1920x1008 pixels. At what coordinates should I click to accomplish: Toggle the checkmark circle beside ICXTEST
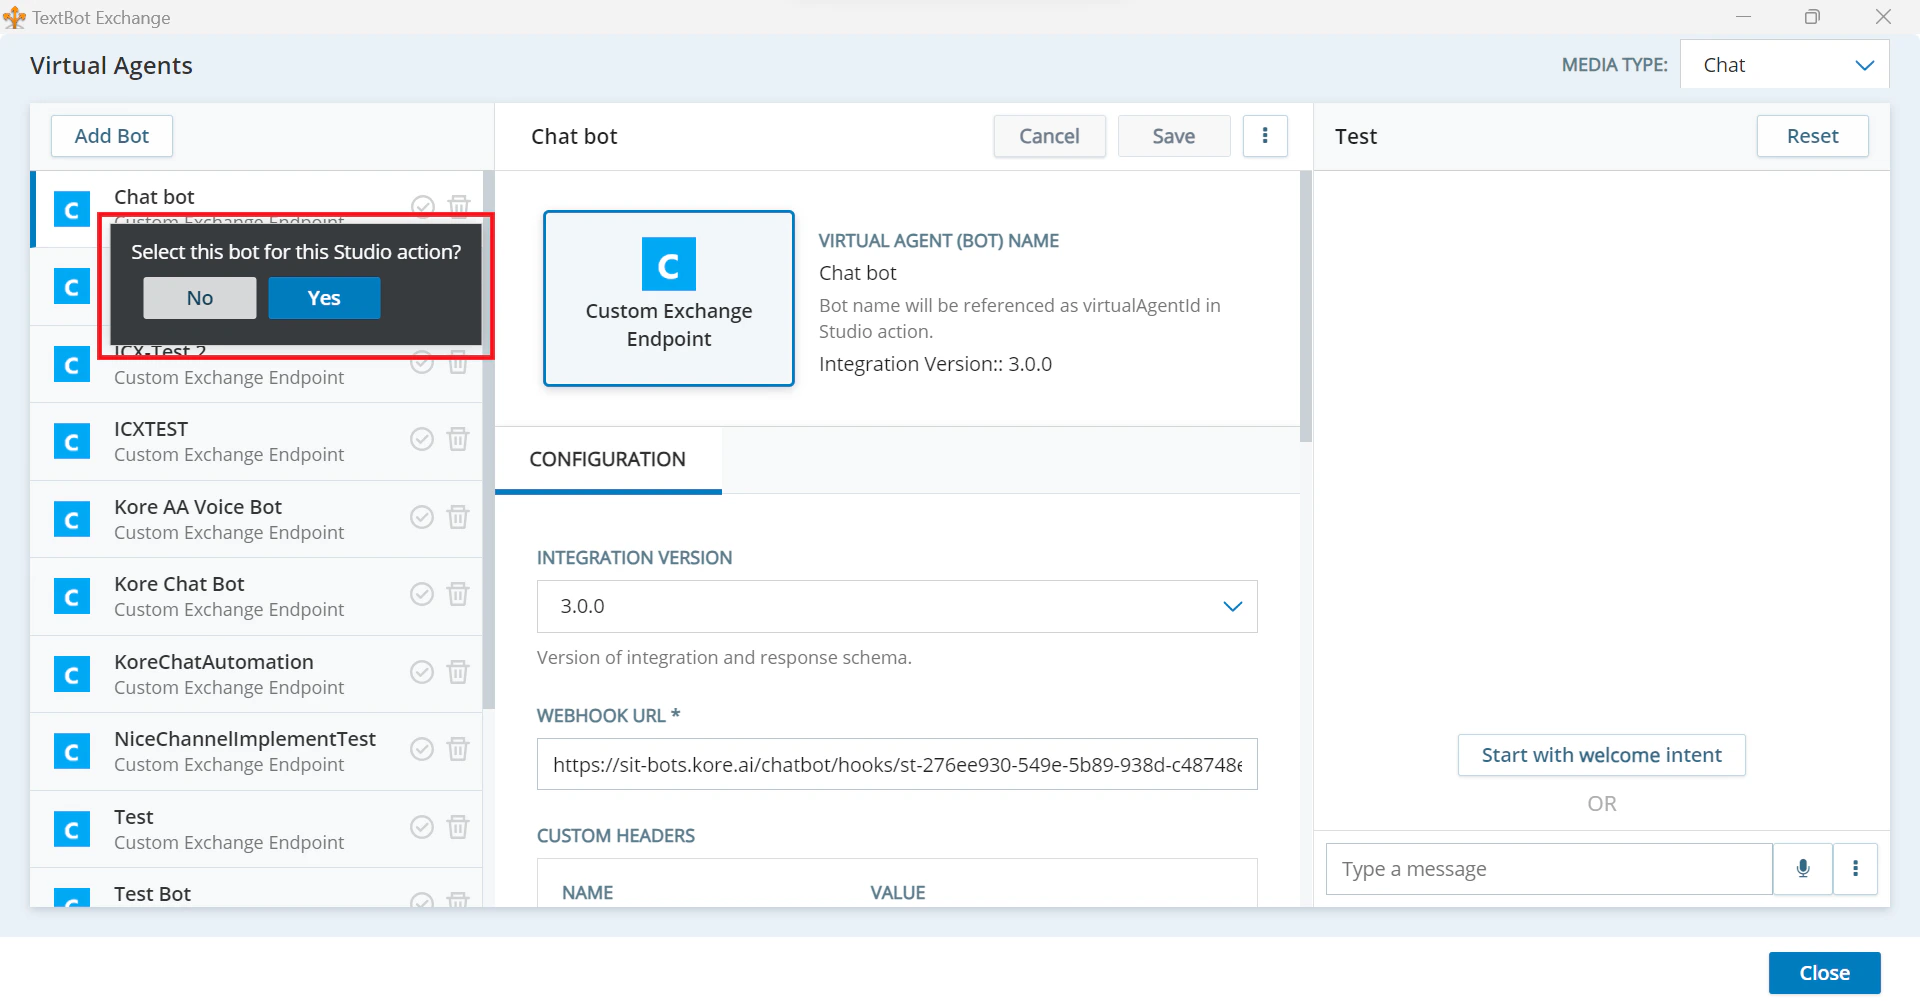421,438
